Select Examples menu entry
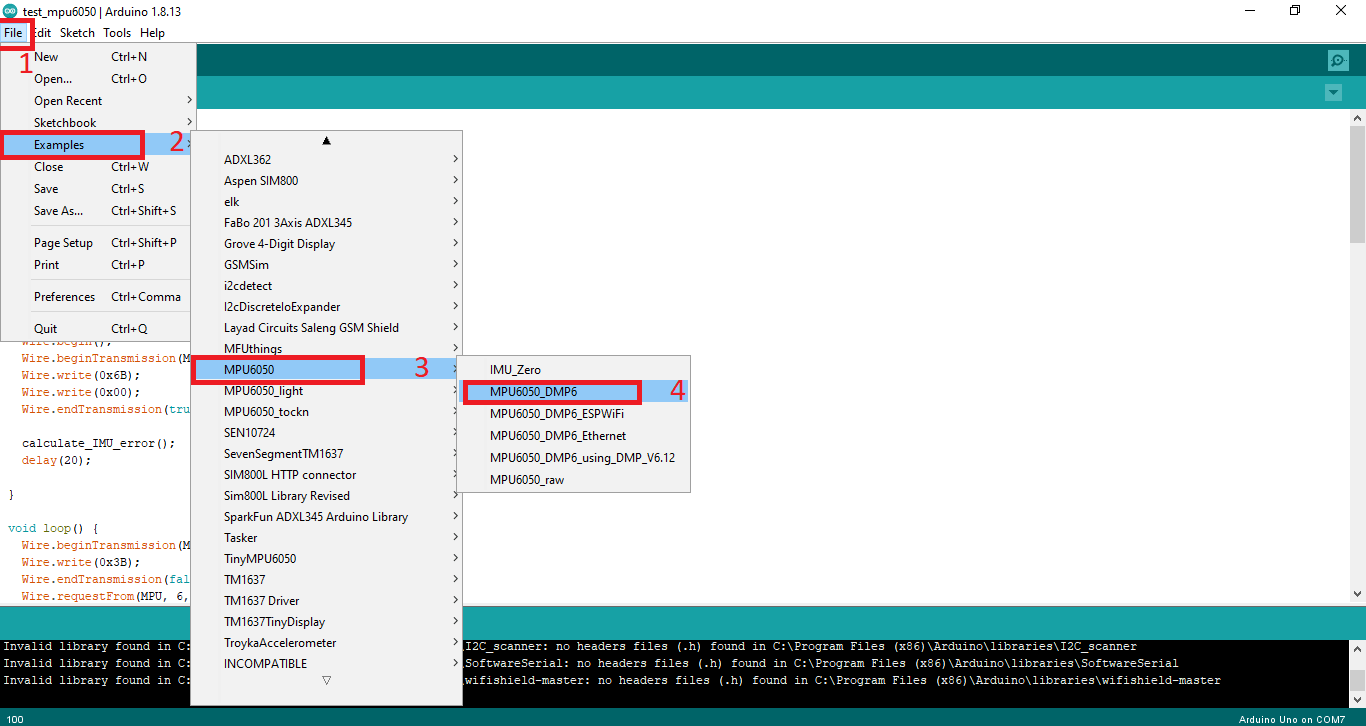This screenshot has width=1366, height=726. 97,145
